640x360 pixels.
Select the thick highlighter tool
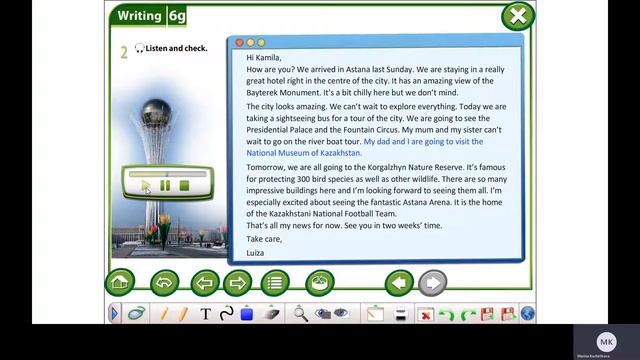point(183,313)
